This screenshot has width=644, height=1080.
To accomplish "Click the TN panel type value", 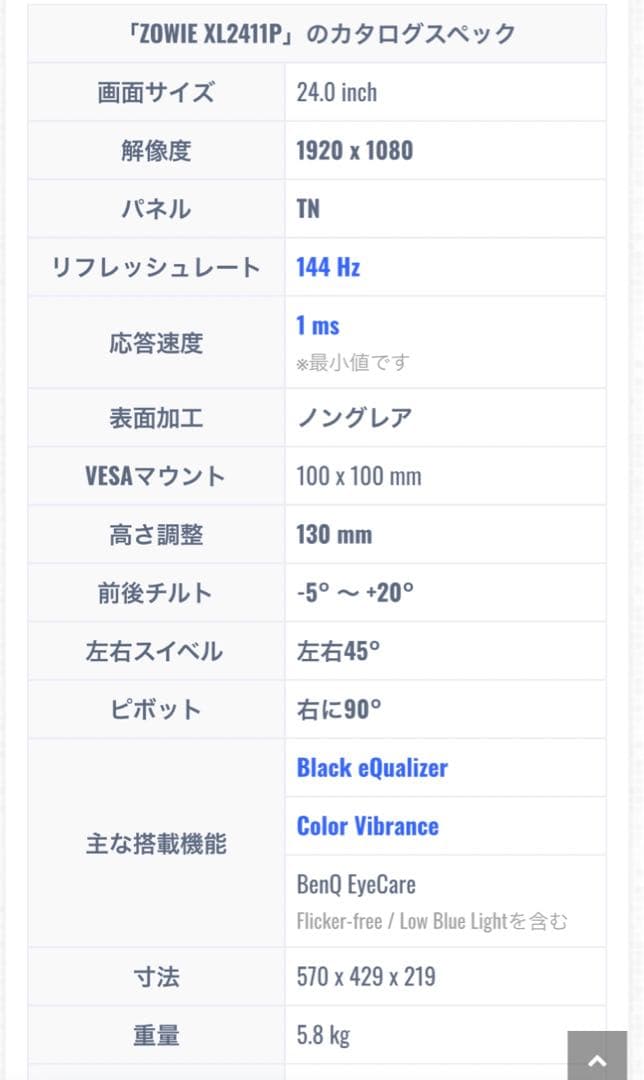I will (308, 209).
